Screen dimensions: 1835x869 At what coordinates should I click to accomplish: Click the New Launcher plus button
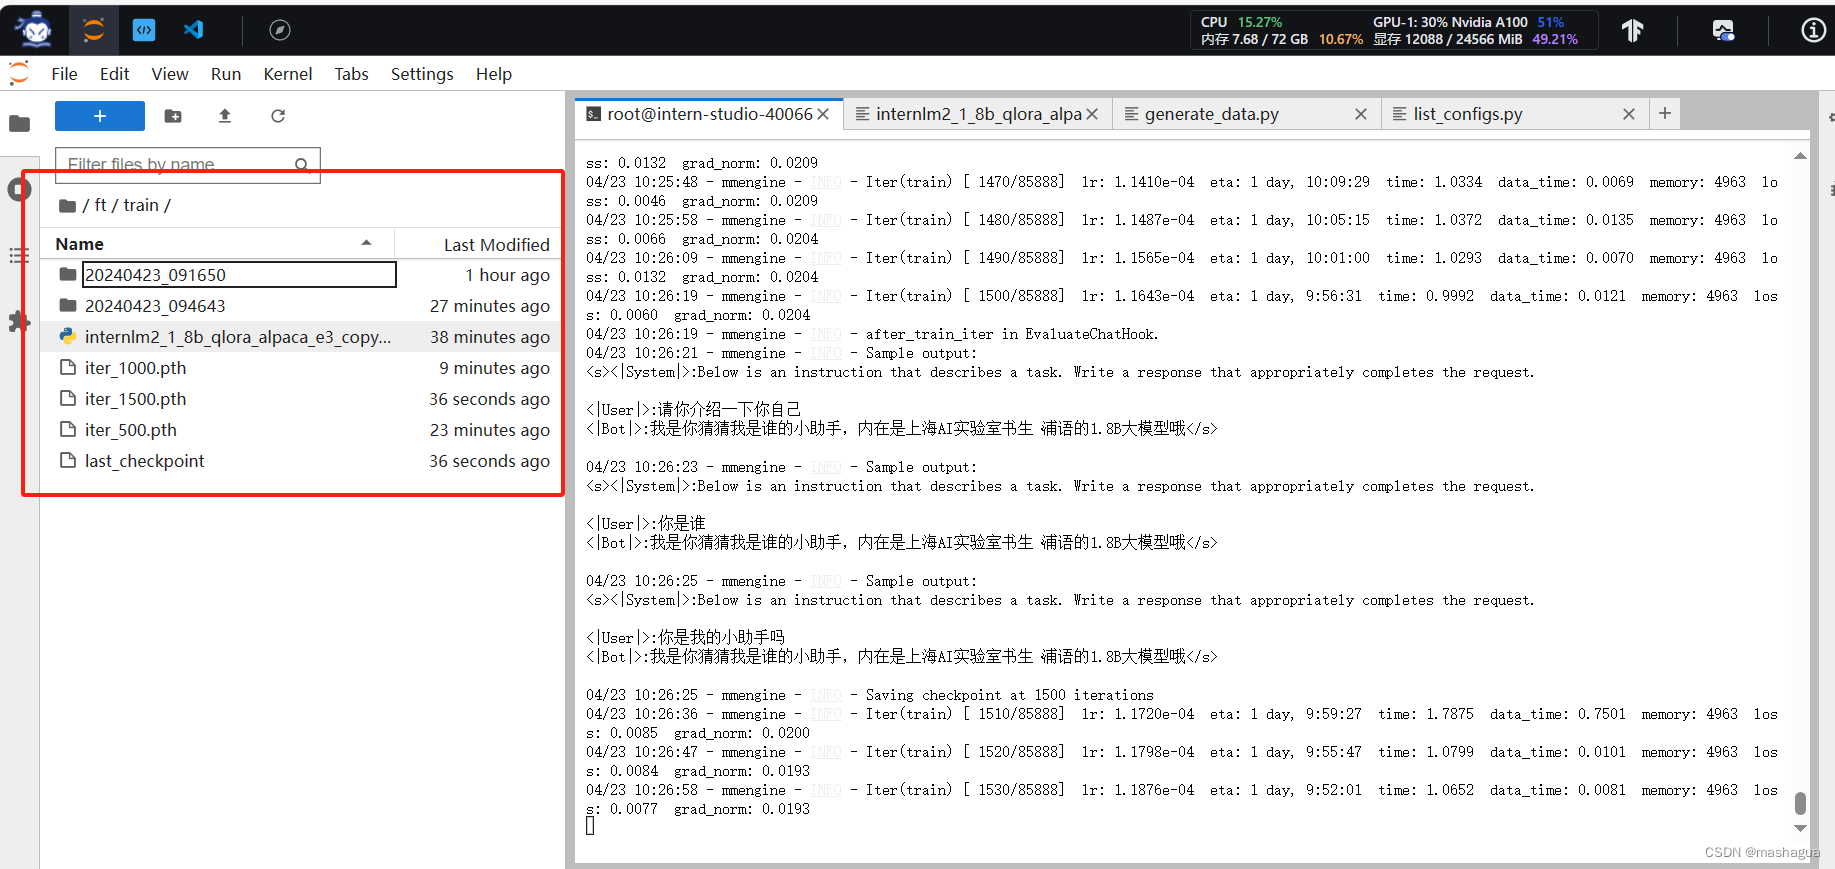pos(100,116)
